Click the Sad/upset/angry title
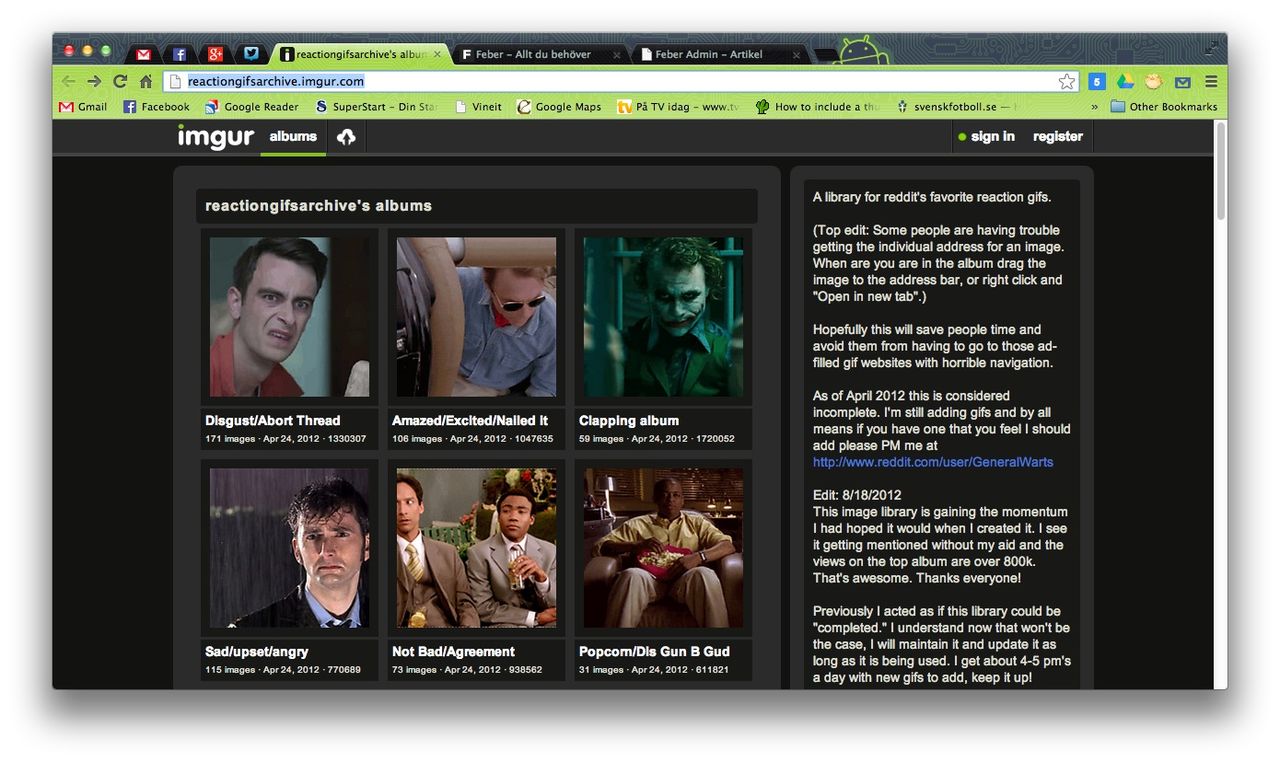The width and height of the screenshot is (1280, 762). (256, 652)
